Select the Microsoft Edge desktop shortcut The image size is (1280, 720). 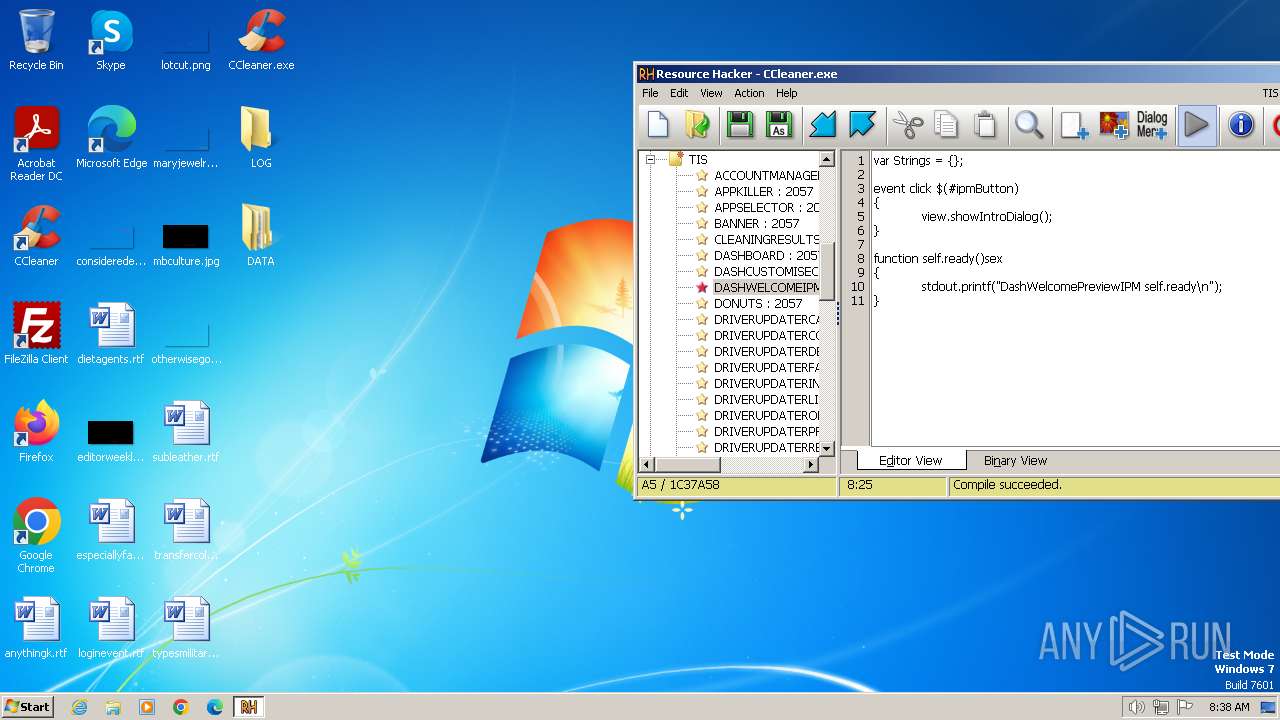click(x=111, y=138)
